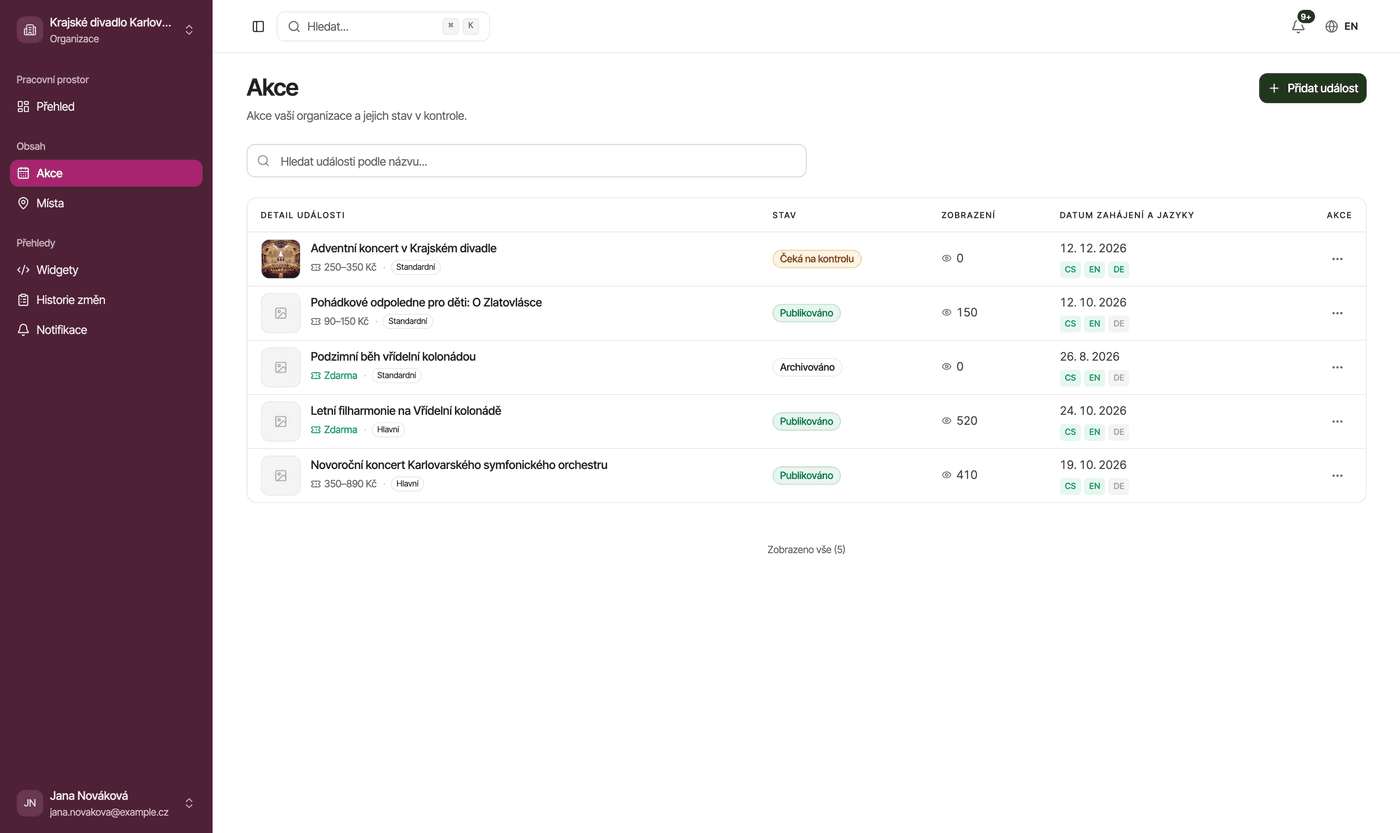Image resolution: width=1400 pixels, height=833 pixels.
Task: Click the image placeholder for Podzimní běh
Action: (281, 367)
